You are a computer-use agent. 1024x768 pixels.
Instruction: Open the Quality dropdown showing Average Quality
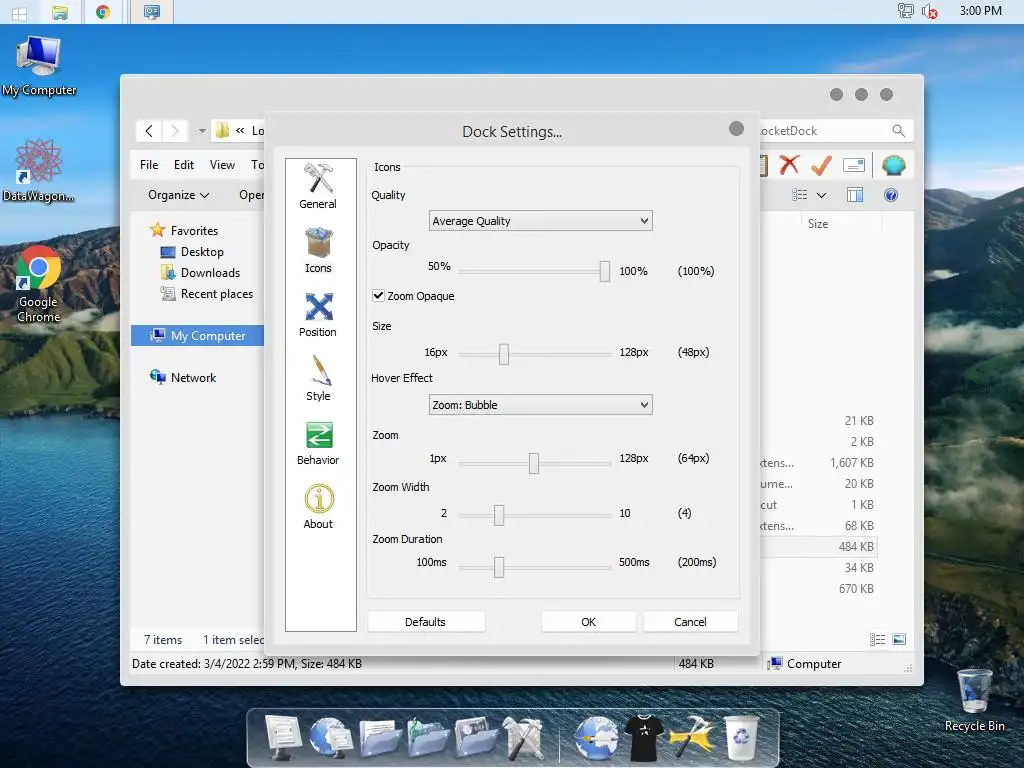coord(540,221)
